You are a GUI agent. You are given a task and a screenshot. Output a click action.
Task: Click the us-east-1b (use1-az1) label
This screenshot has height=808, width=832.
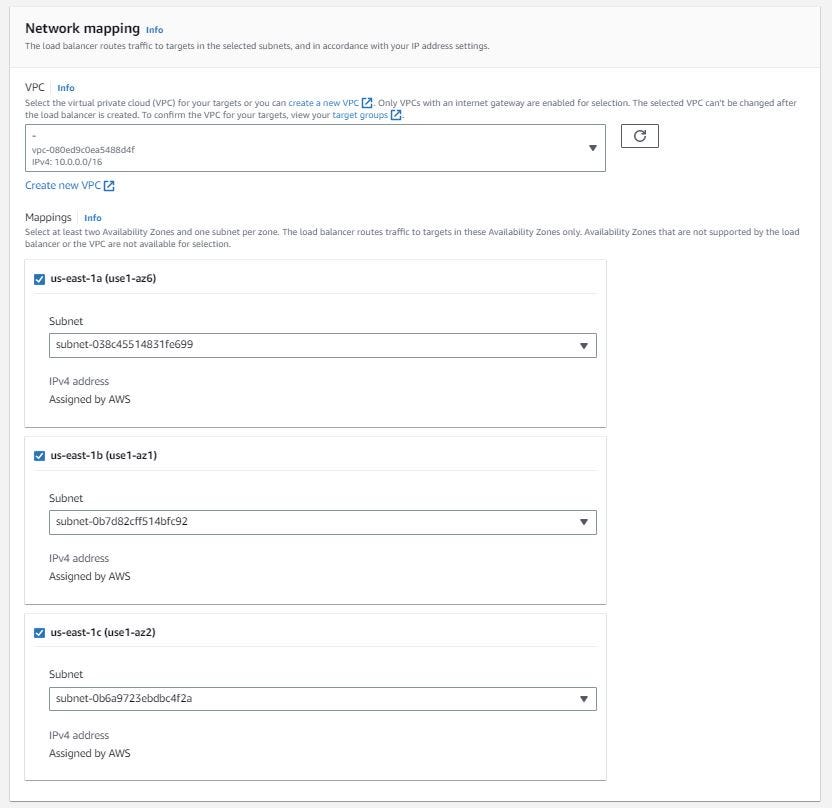click(103, 455)
